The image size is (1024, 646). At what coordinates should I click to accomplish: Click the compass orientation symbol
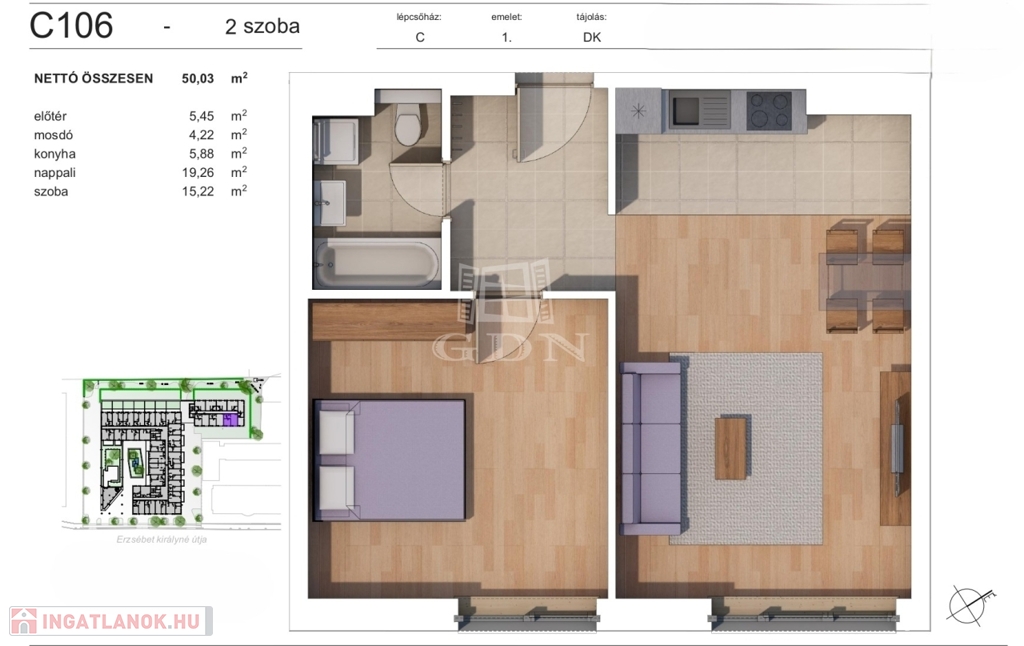pyautogui.click(x=971, y=603)
